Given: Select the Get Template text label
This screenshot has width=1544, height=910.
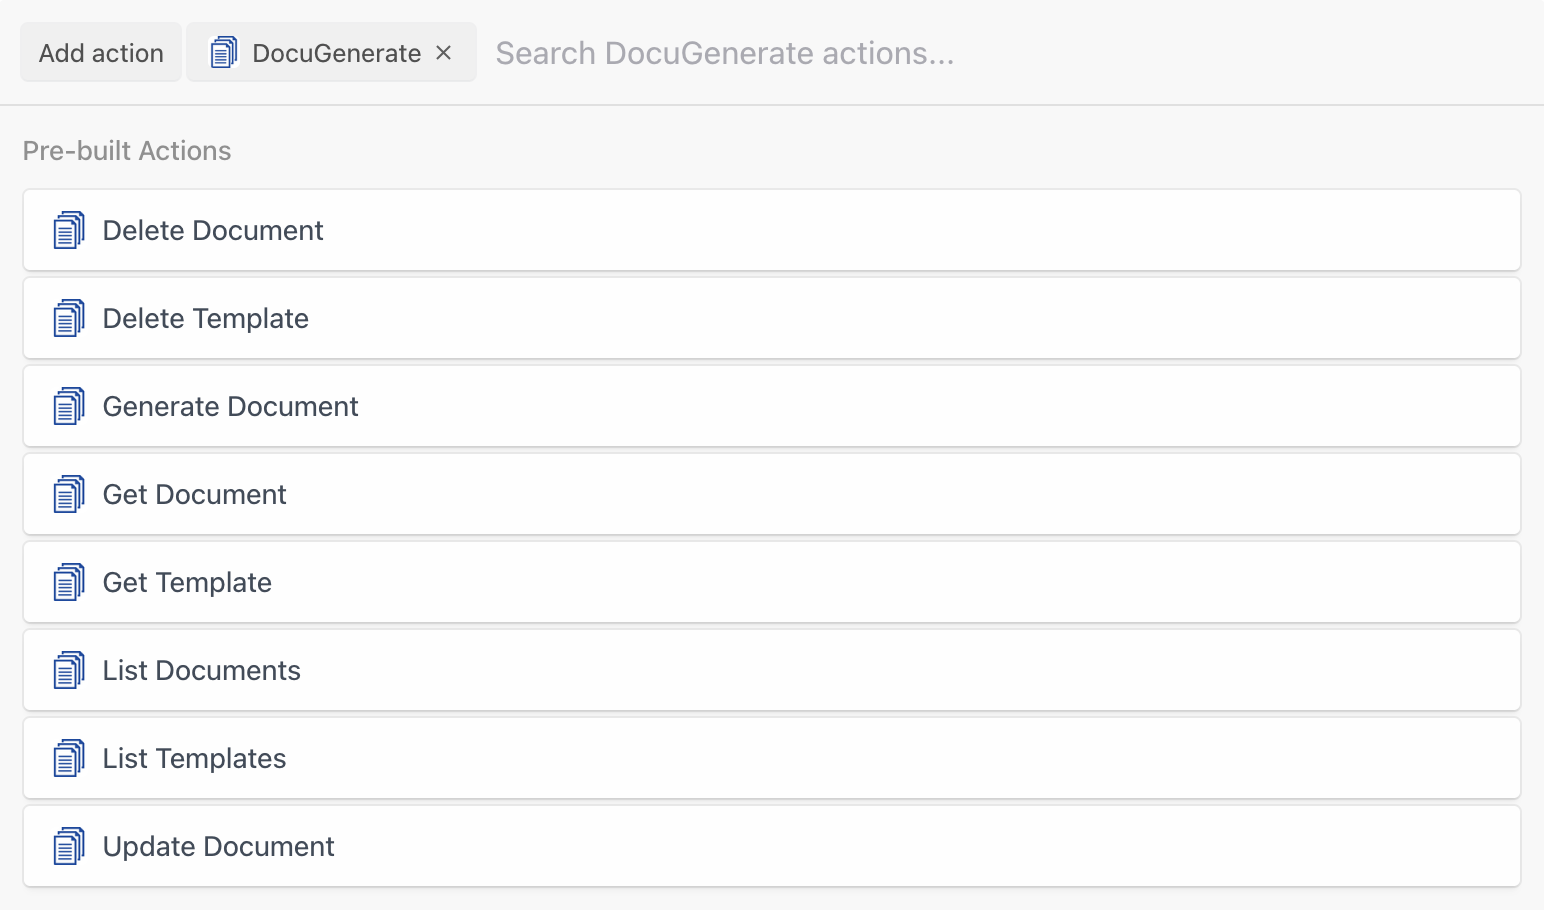Looking at the screenshot, I should tap(187, 583).
